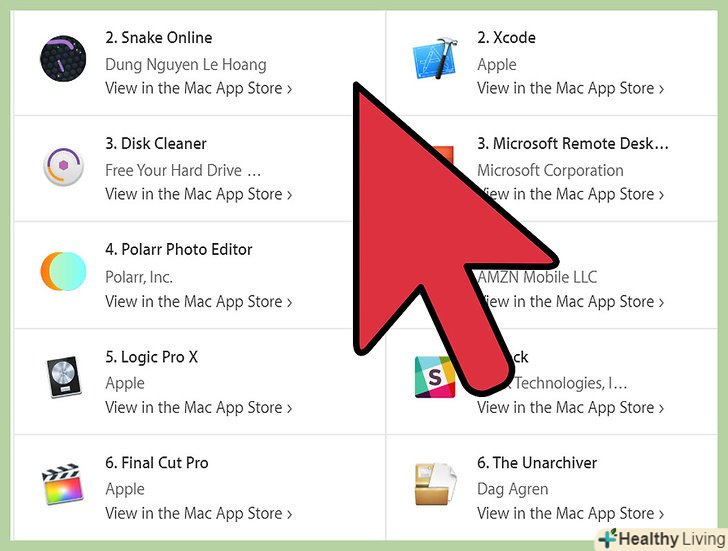
Task: Open the '2. Xcode' title text
Action: point(507,38)
